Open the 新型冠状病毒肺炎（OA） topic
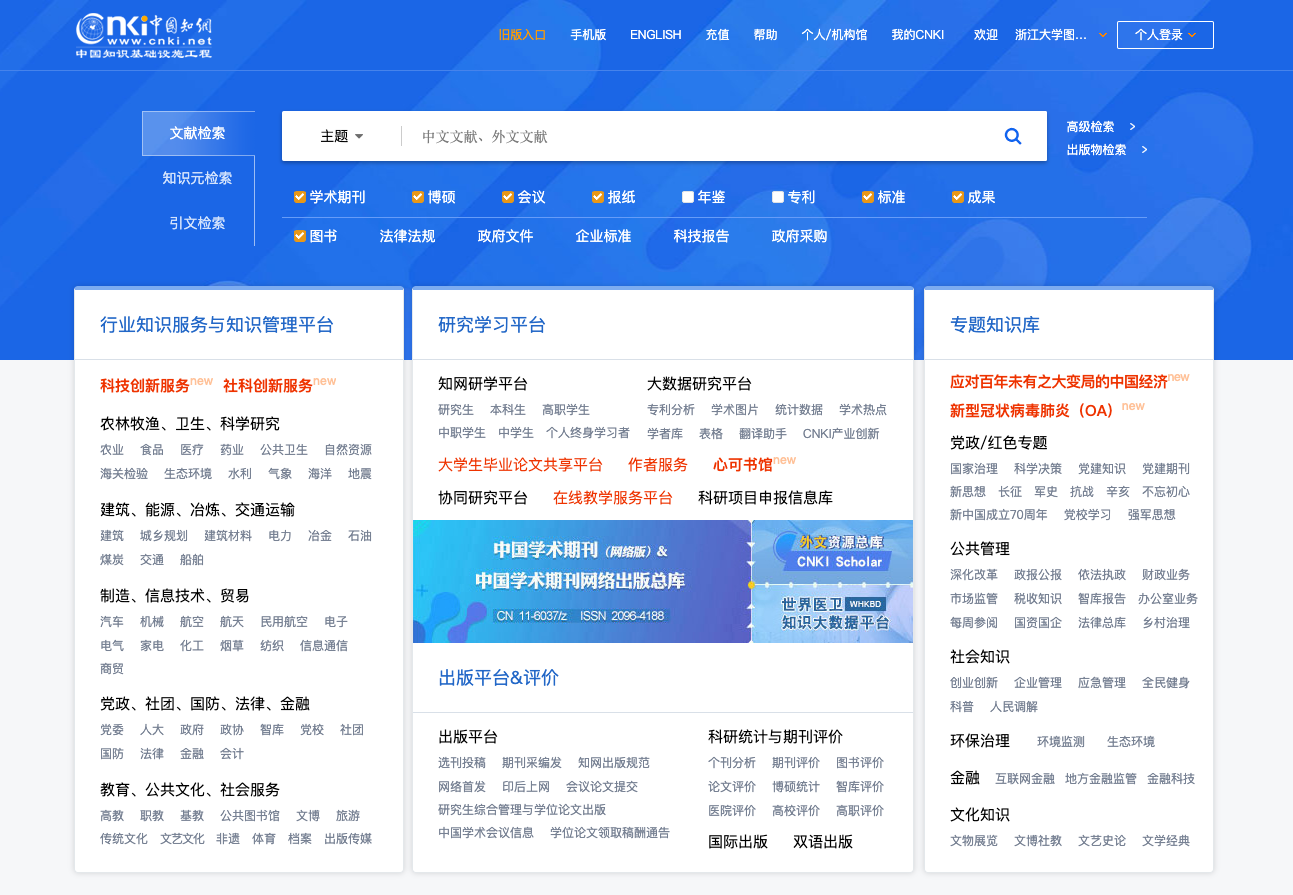This screenshot has width=1293, height=895. pyautogui.click(x=1032, y=411)
